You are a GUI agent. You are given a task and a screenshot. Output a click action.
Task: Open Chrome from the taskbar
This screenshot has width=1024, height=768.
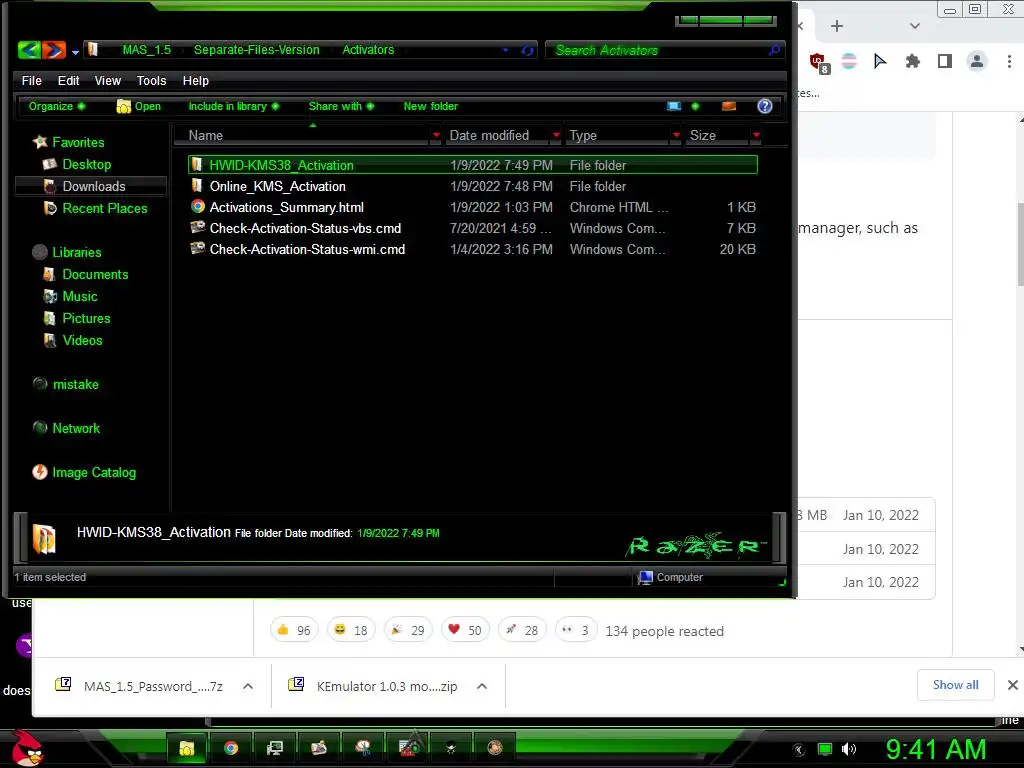pos(231,748)
